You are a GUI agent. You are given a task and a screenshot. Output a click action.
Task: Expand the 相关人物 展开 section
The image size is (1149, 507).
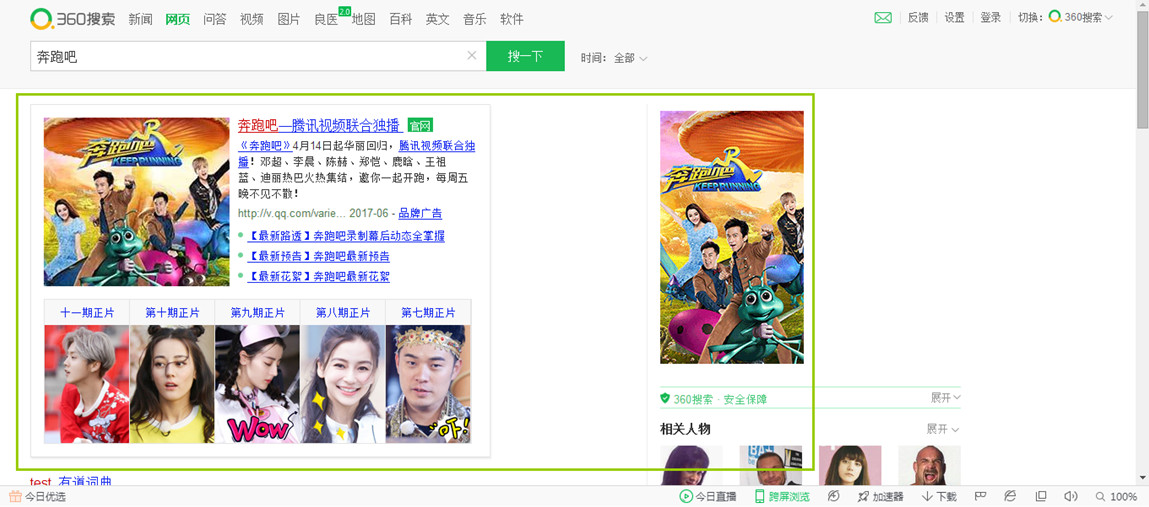943,429
